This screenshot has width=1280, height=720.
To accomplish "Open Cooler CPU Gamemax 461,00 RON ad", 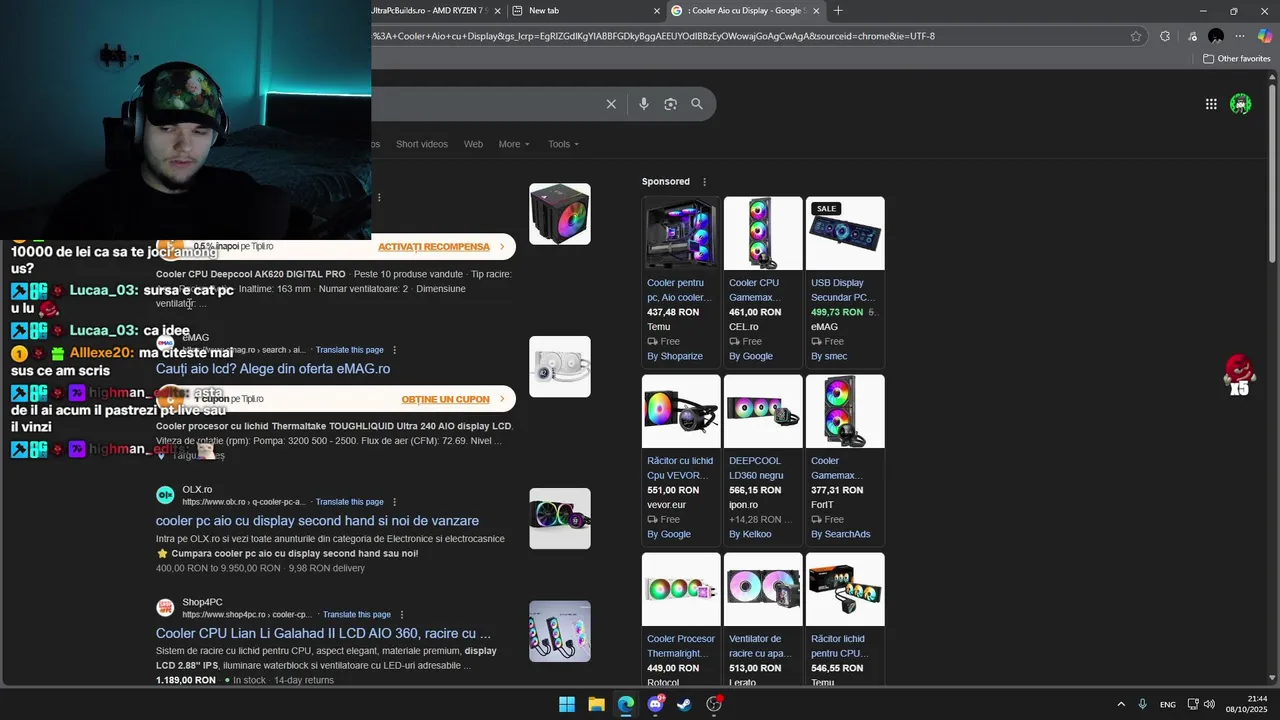I will point(763,280).
